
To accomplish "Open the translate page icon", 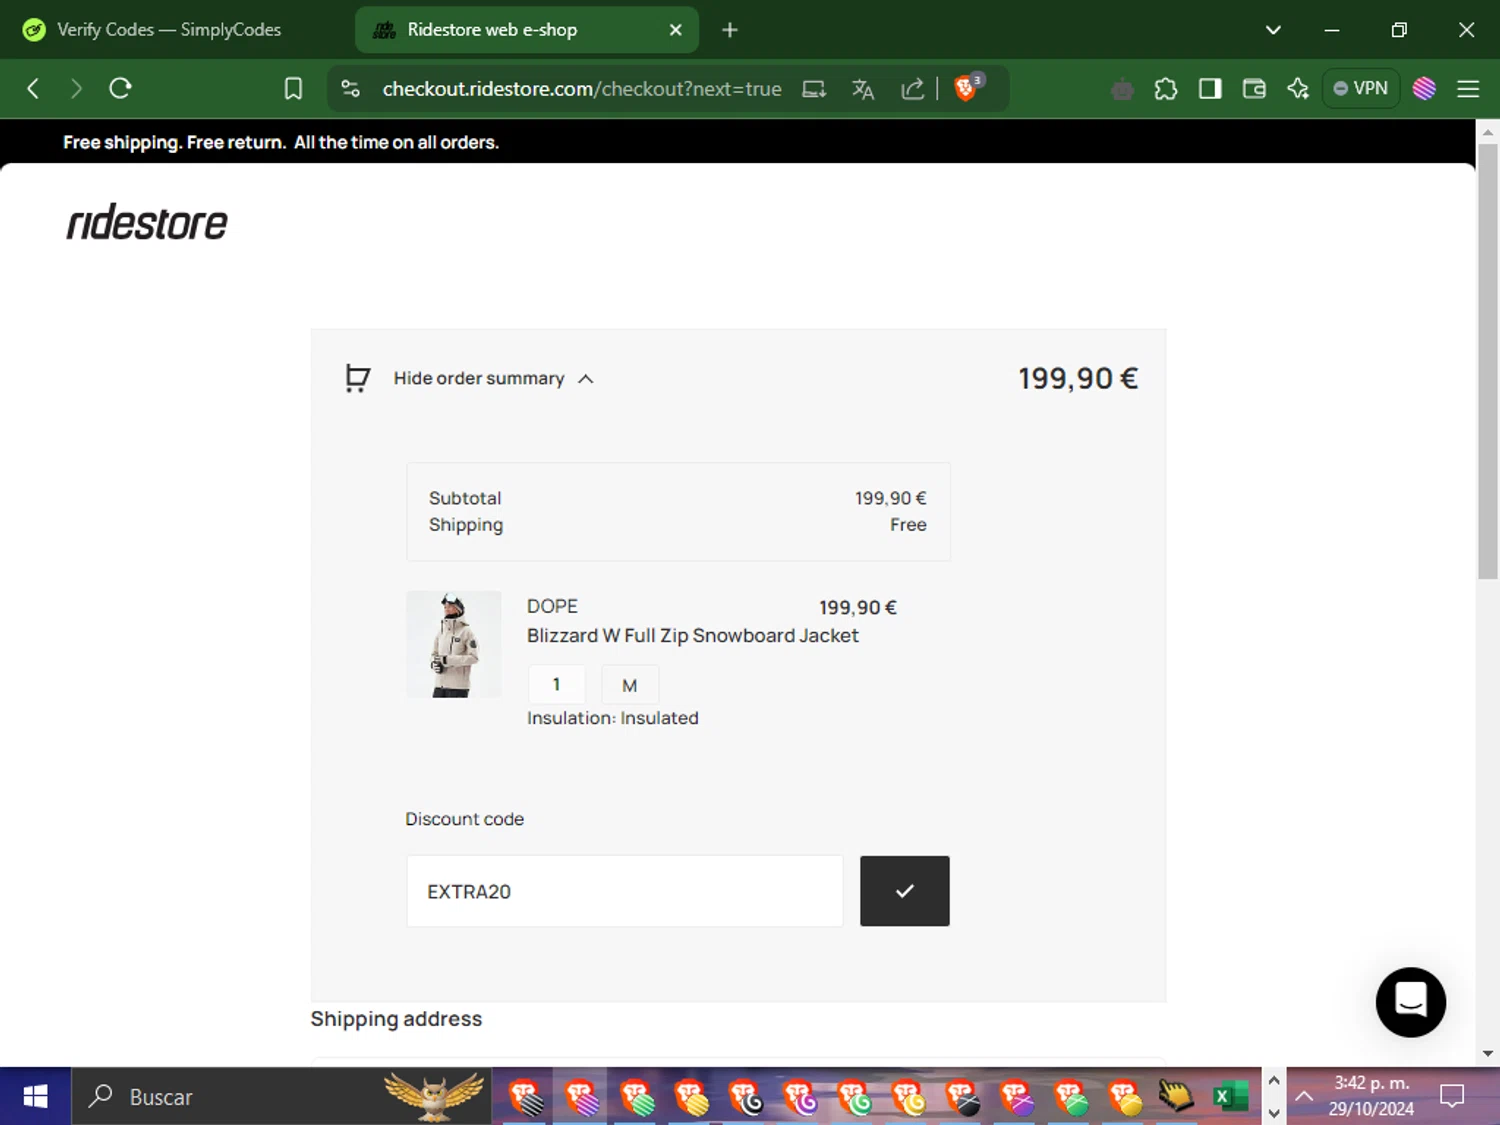I will [863, 90].
